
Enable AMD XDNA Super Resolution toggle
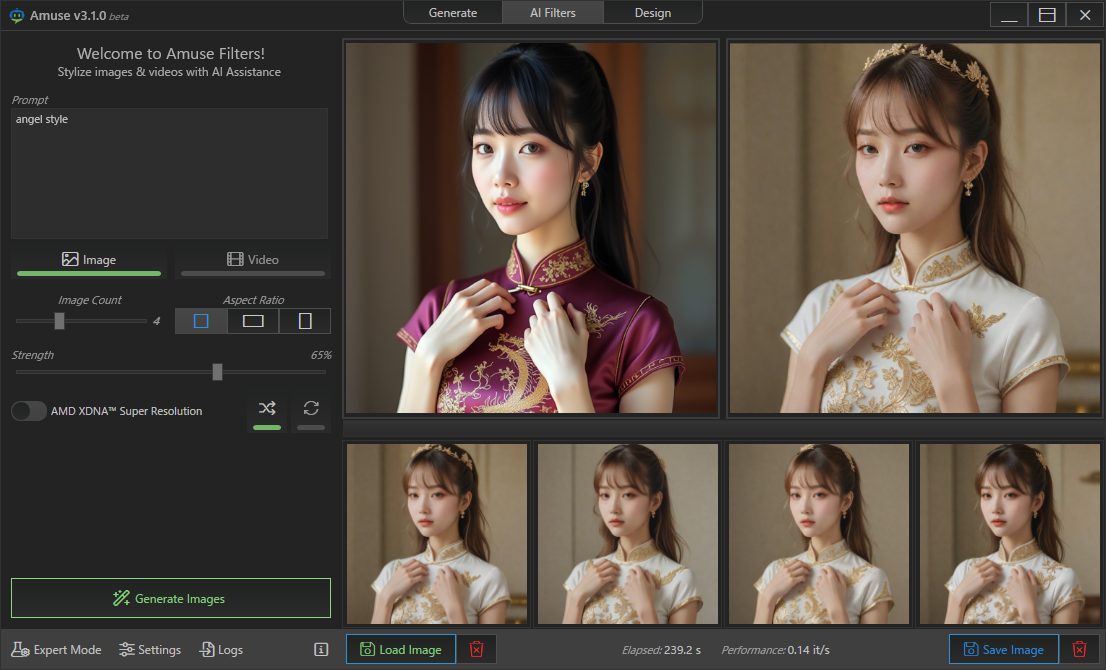tap(29, 411)
